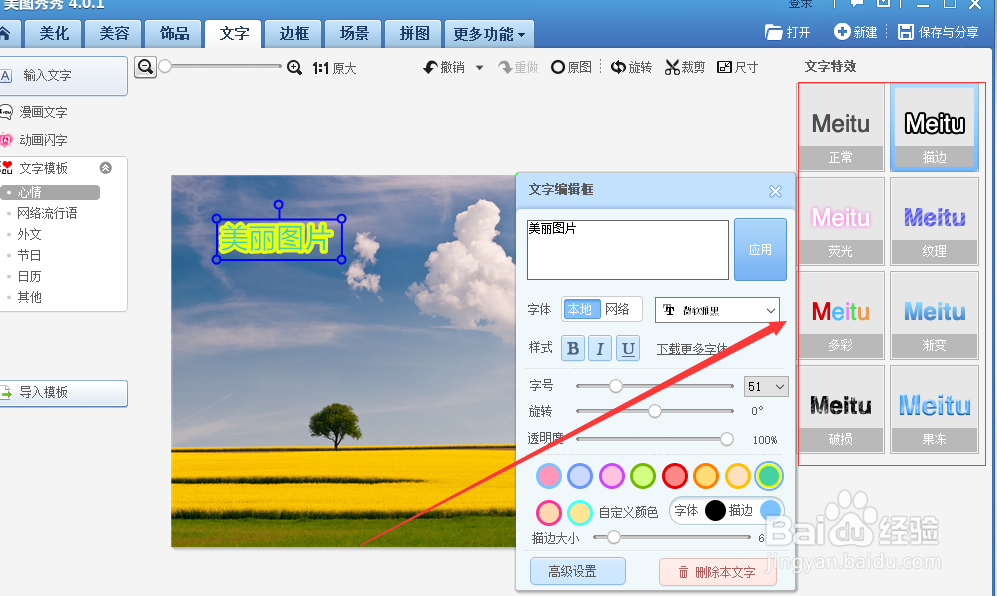Choose the 多彩 colorful text effect
This screenshot has width=997, height=596.
[x=841, y=315]
